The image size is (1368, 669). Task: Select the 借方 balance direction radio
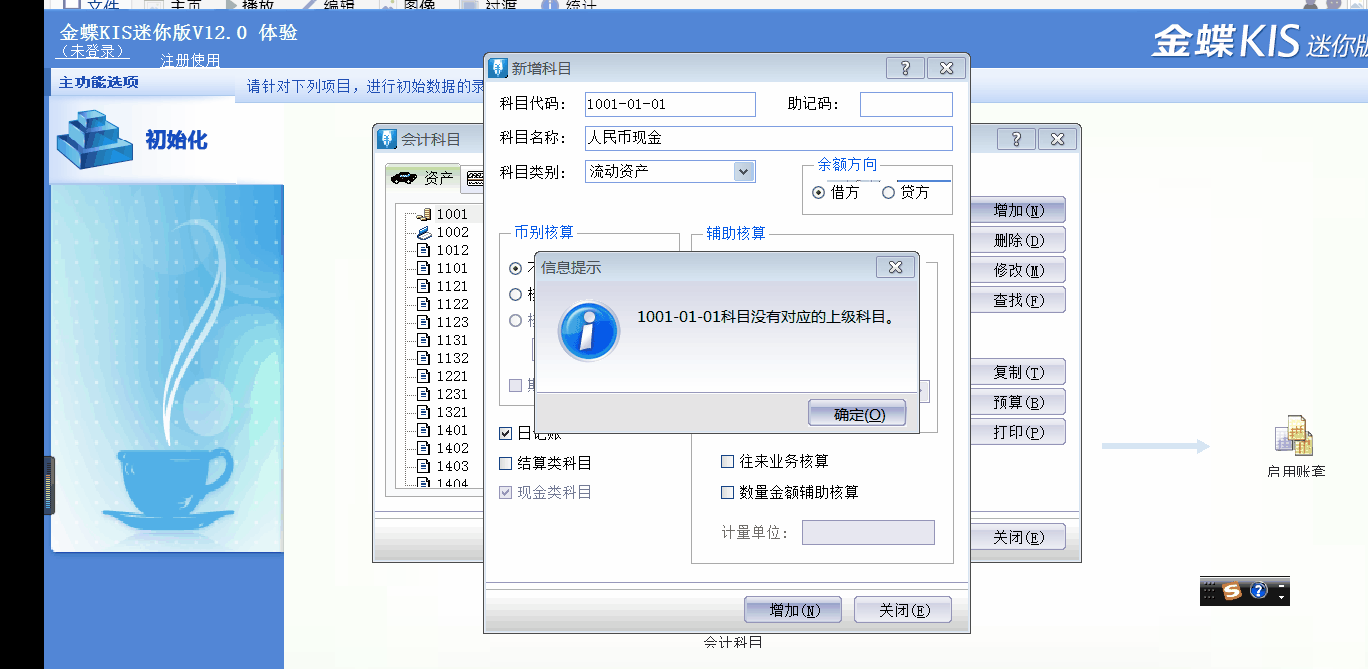coord(819,192)
